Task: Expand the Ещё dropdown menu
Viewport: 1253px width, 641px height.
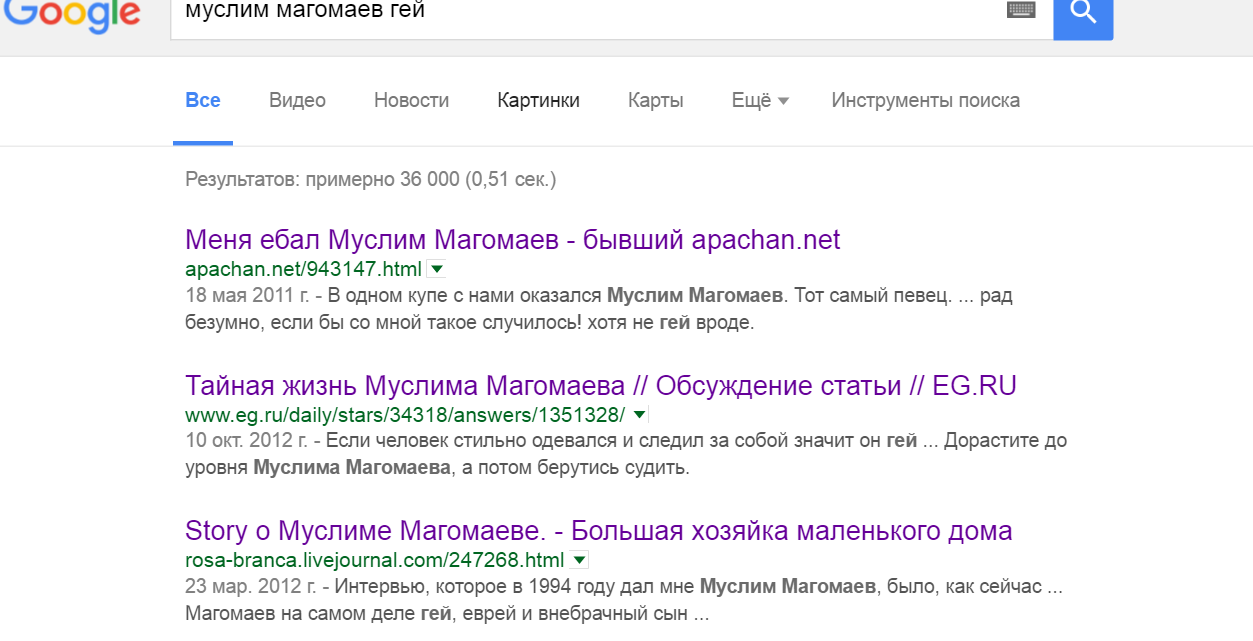Action: [x=760, y=100]
